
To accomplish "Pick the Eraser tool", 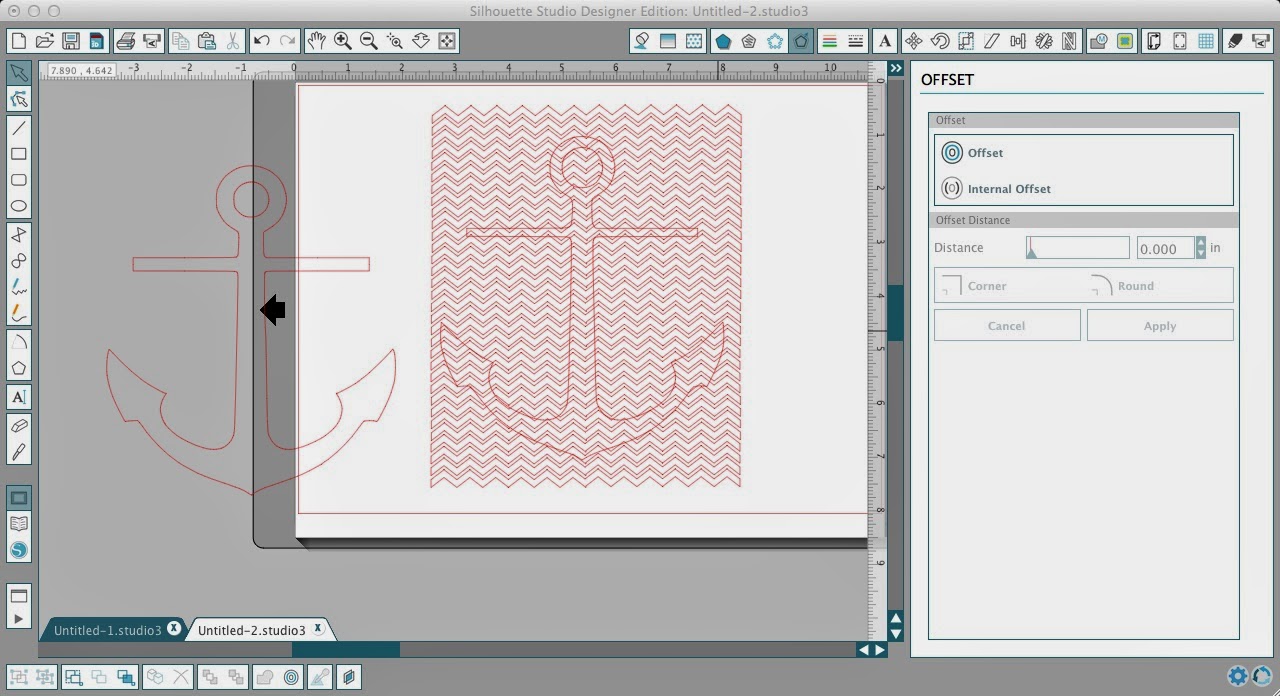I will tap(18, 426).
